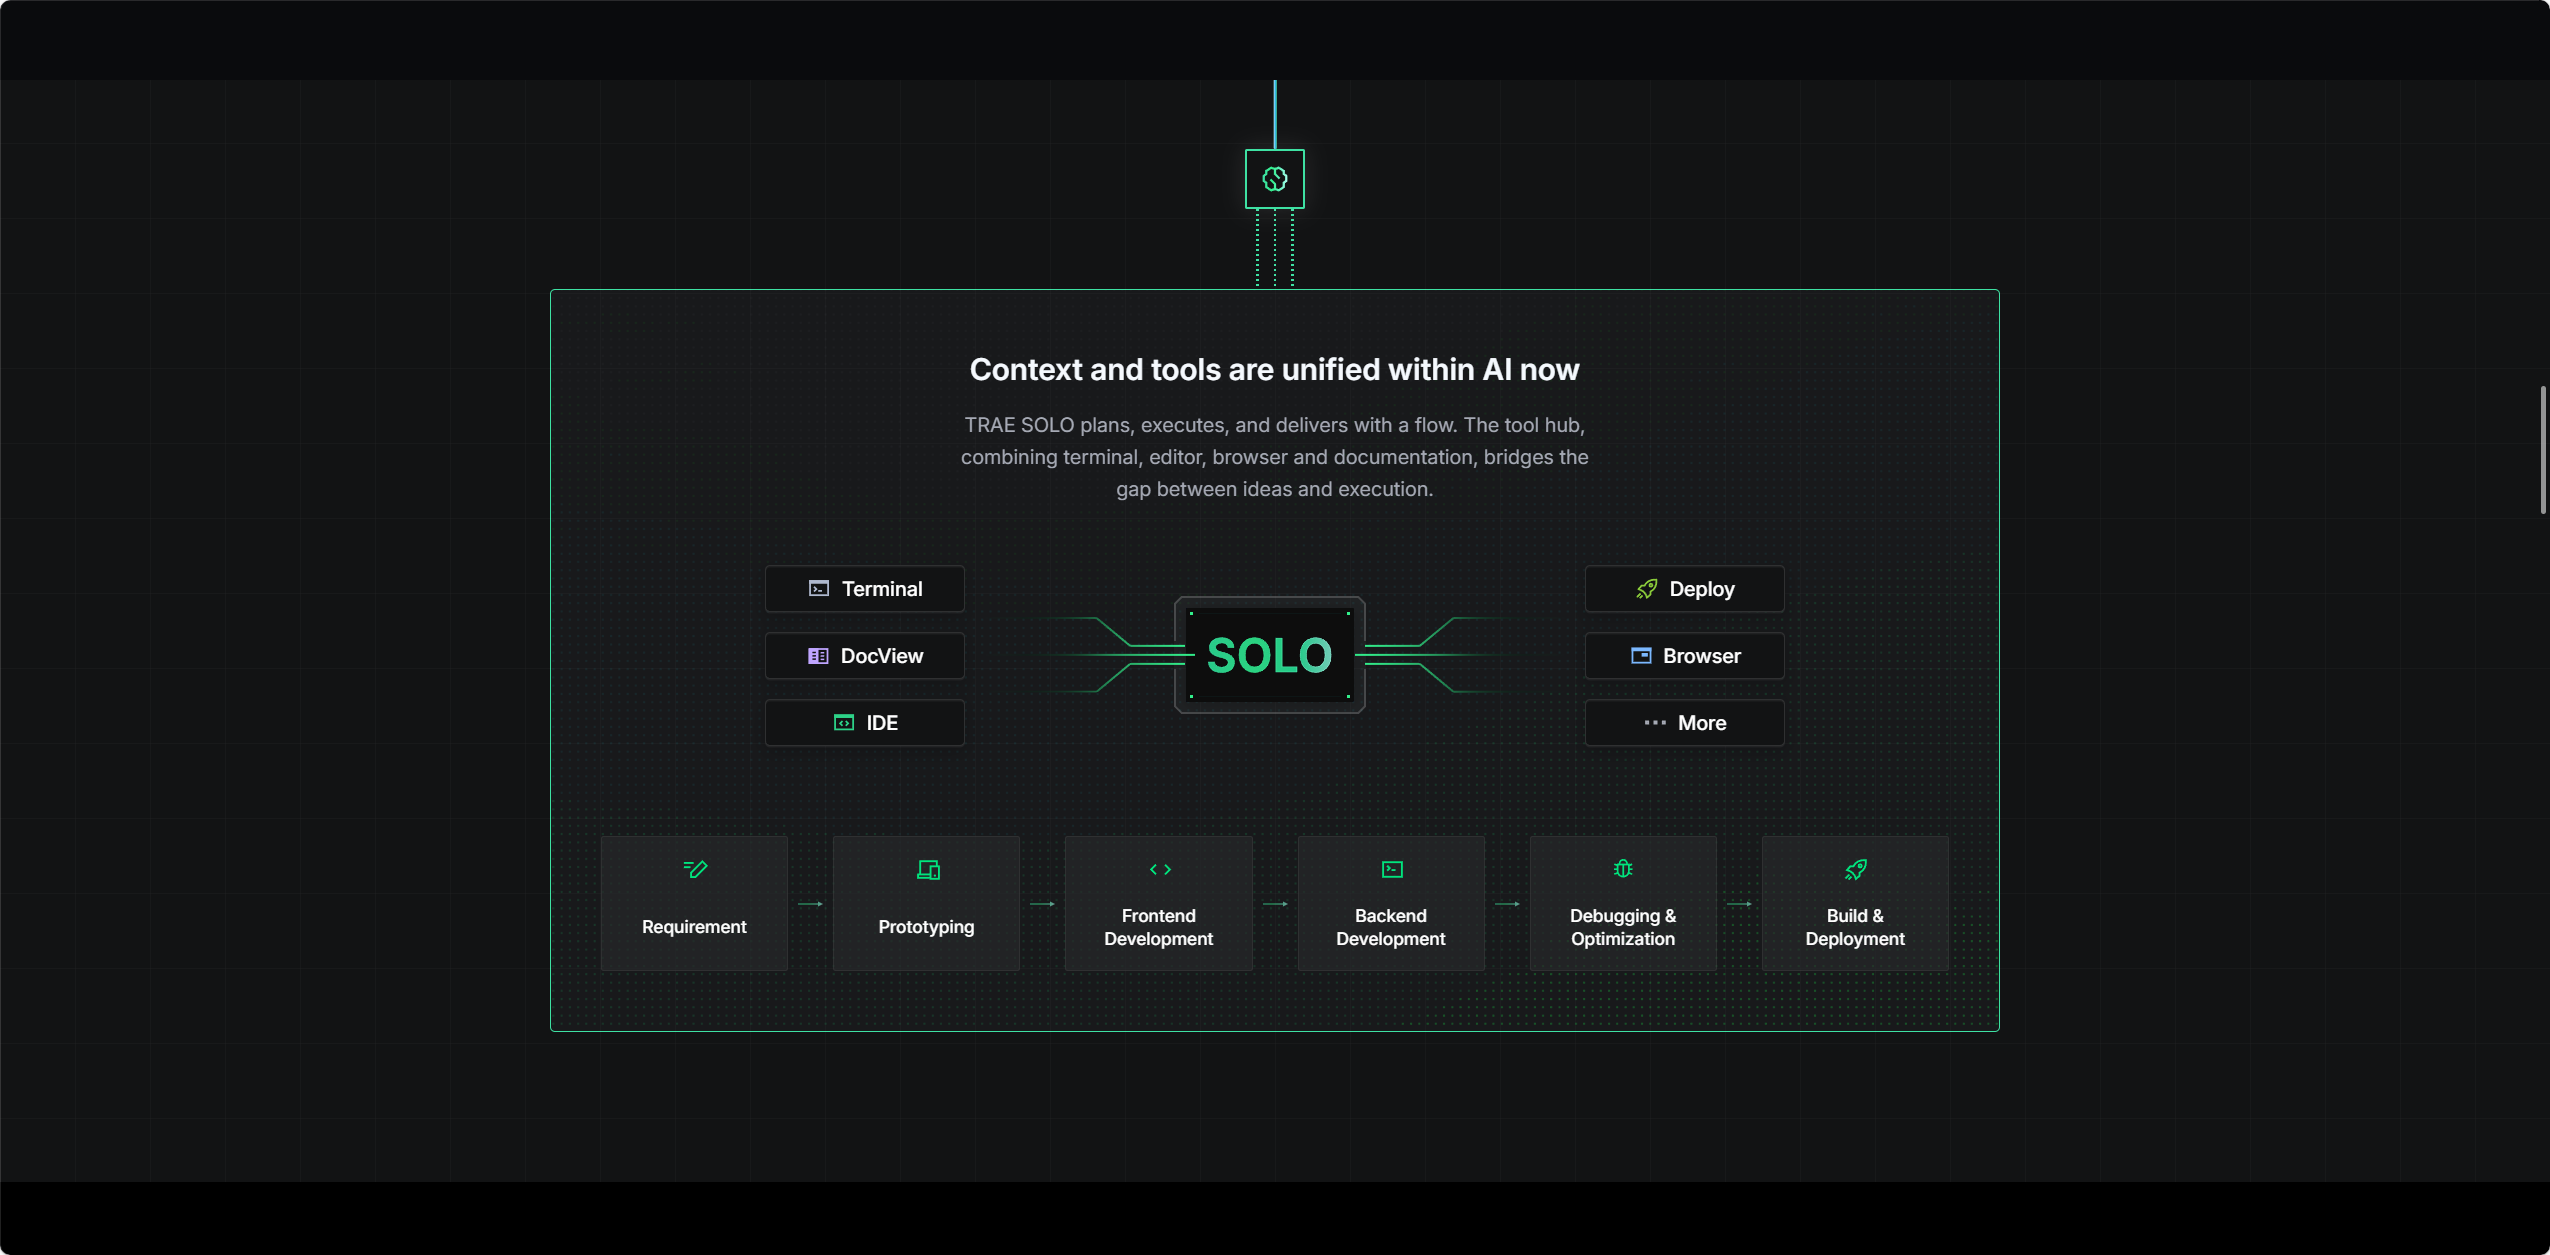Click the Backend Development terminal icon
Image resolution: width=2550 pixels, height=1255 pixels.
point(1392,869)
